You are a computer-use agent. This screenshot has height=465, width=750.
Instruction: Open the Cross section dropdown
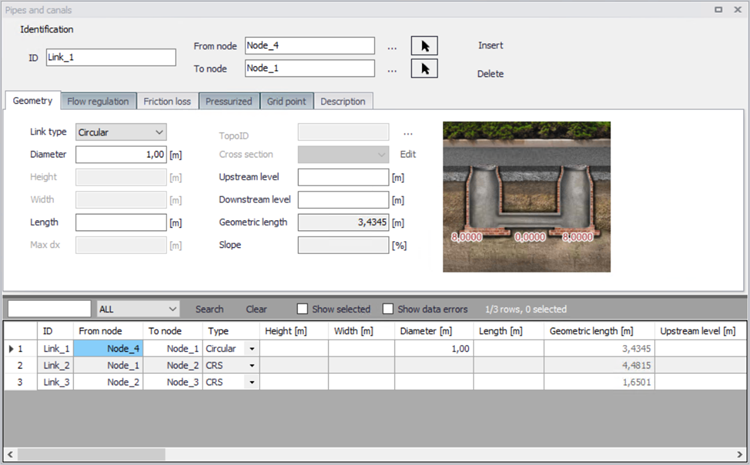pyautogui.click(x=343, y=155)
